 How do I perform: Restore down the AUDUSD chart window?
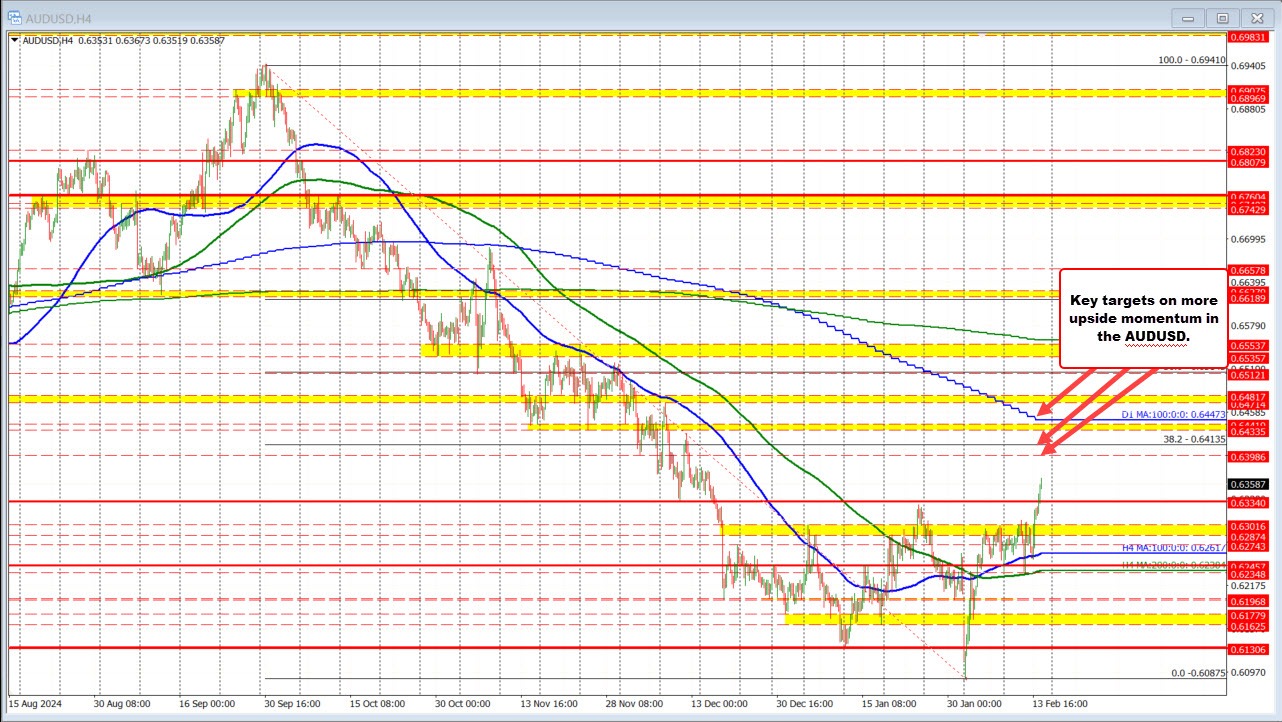pos(1222,17)
